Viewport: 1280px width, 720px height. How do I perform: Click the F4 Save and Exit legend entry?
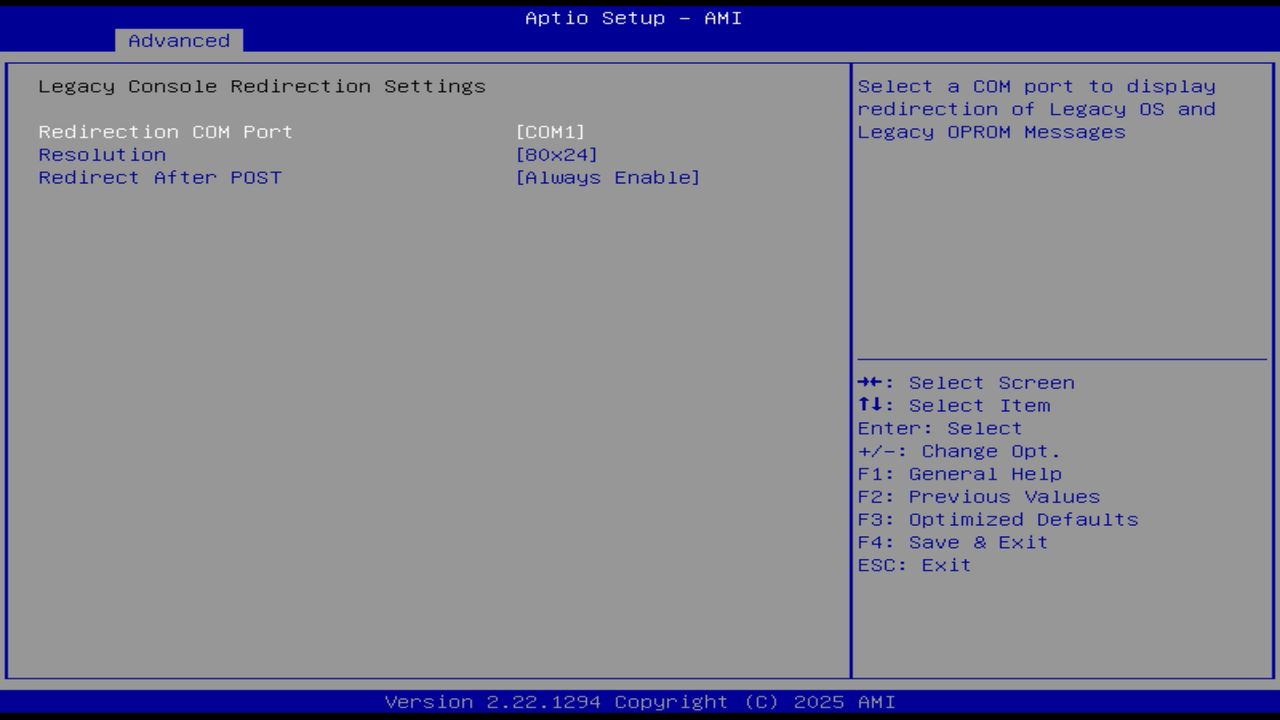pyautogui.click(x=952, y=542)
